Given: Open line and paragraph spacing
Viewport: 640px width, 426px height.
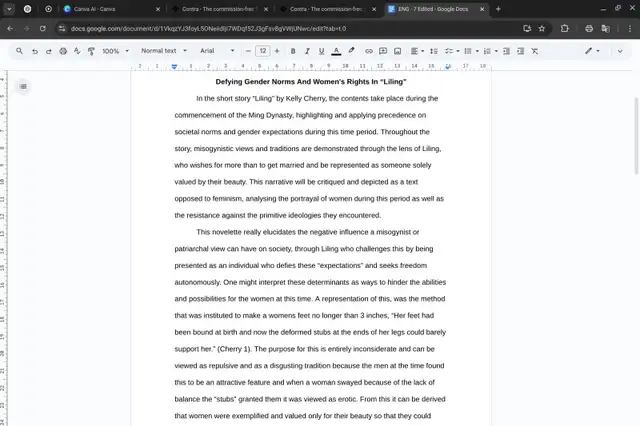Looking at the screenshot, I should 434,51.
